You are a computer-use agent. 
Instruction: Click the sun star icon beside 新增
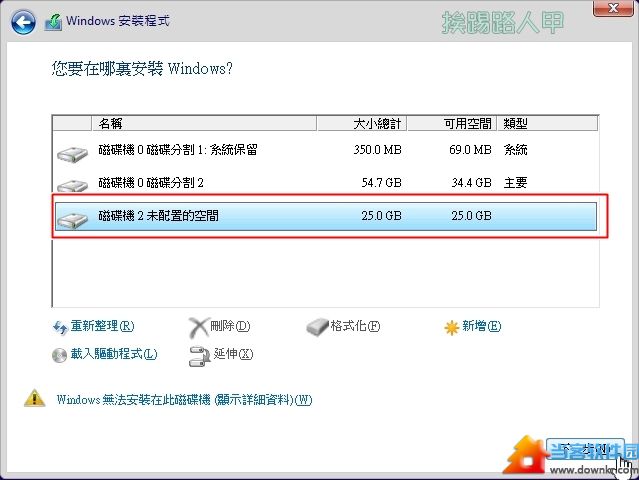(x=452, y=328)
